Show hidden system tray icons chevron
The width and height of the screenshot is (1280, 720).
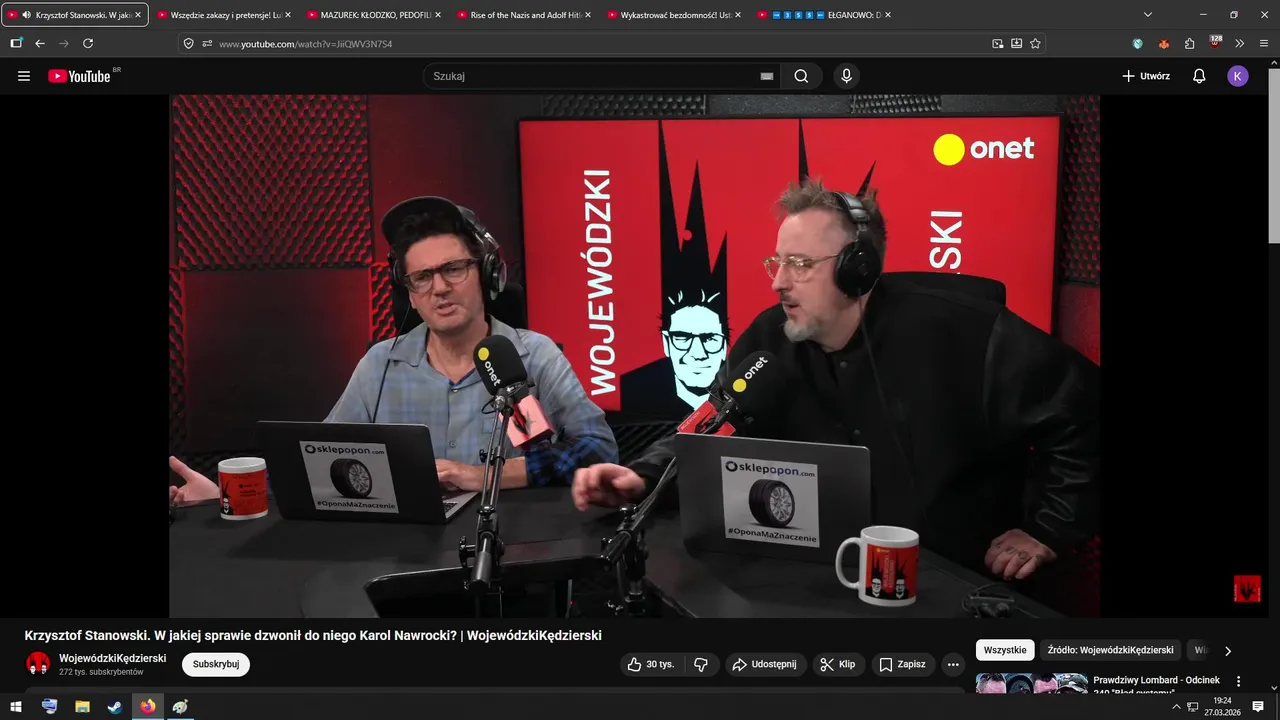click(x=1176, y=706)
